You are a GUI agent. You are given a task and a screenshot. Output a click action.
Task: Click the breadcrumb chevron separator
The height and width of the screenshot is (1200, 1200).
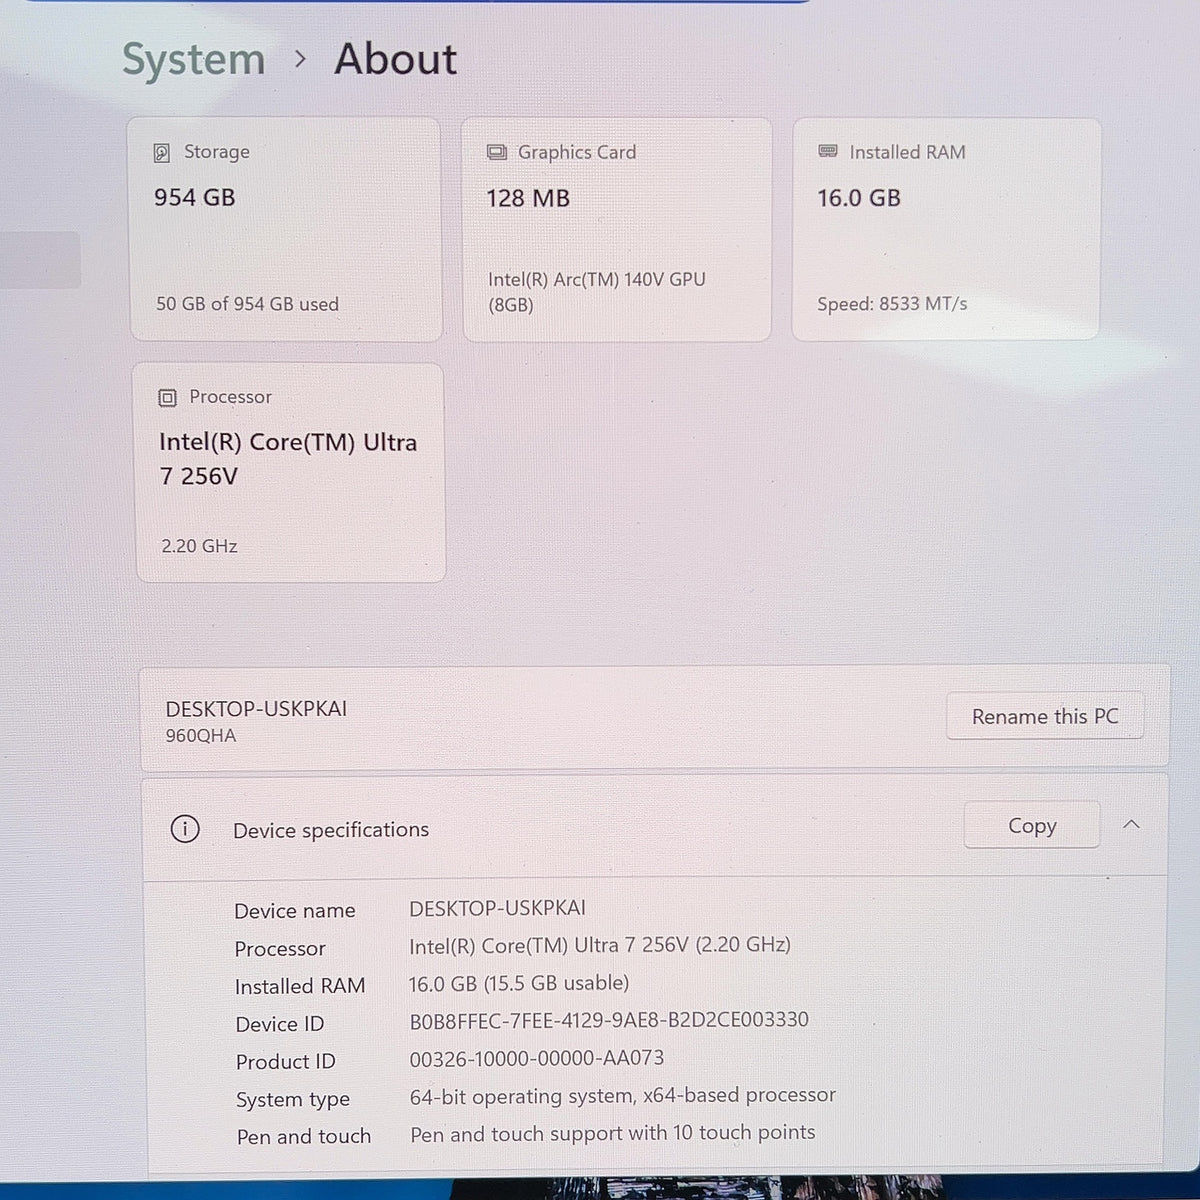(x=300, y=60)
